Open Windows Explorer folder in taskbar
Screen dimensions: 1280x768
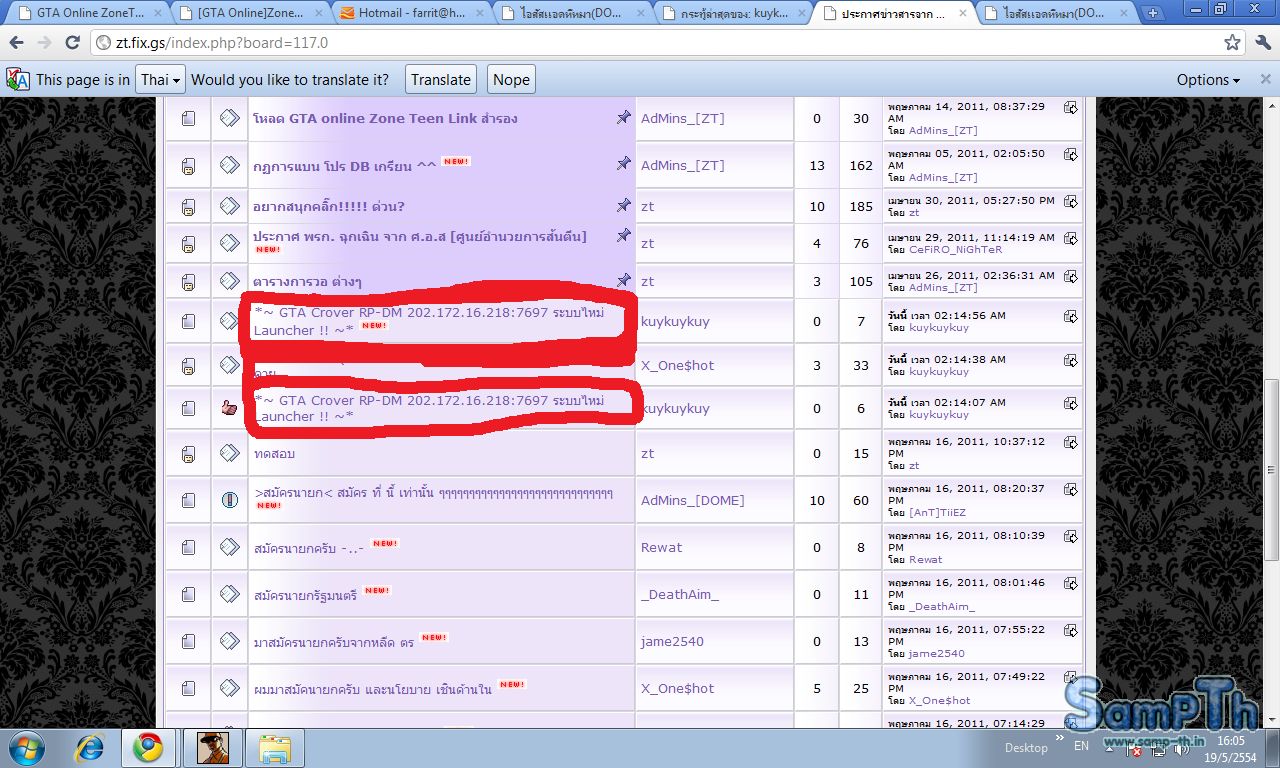[x=275, y=747]
